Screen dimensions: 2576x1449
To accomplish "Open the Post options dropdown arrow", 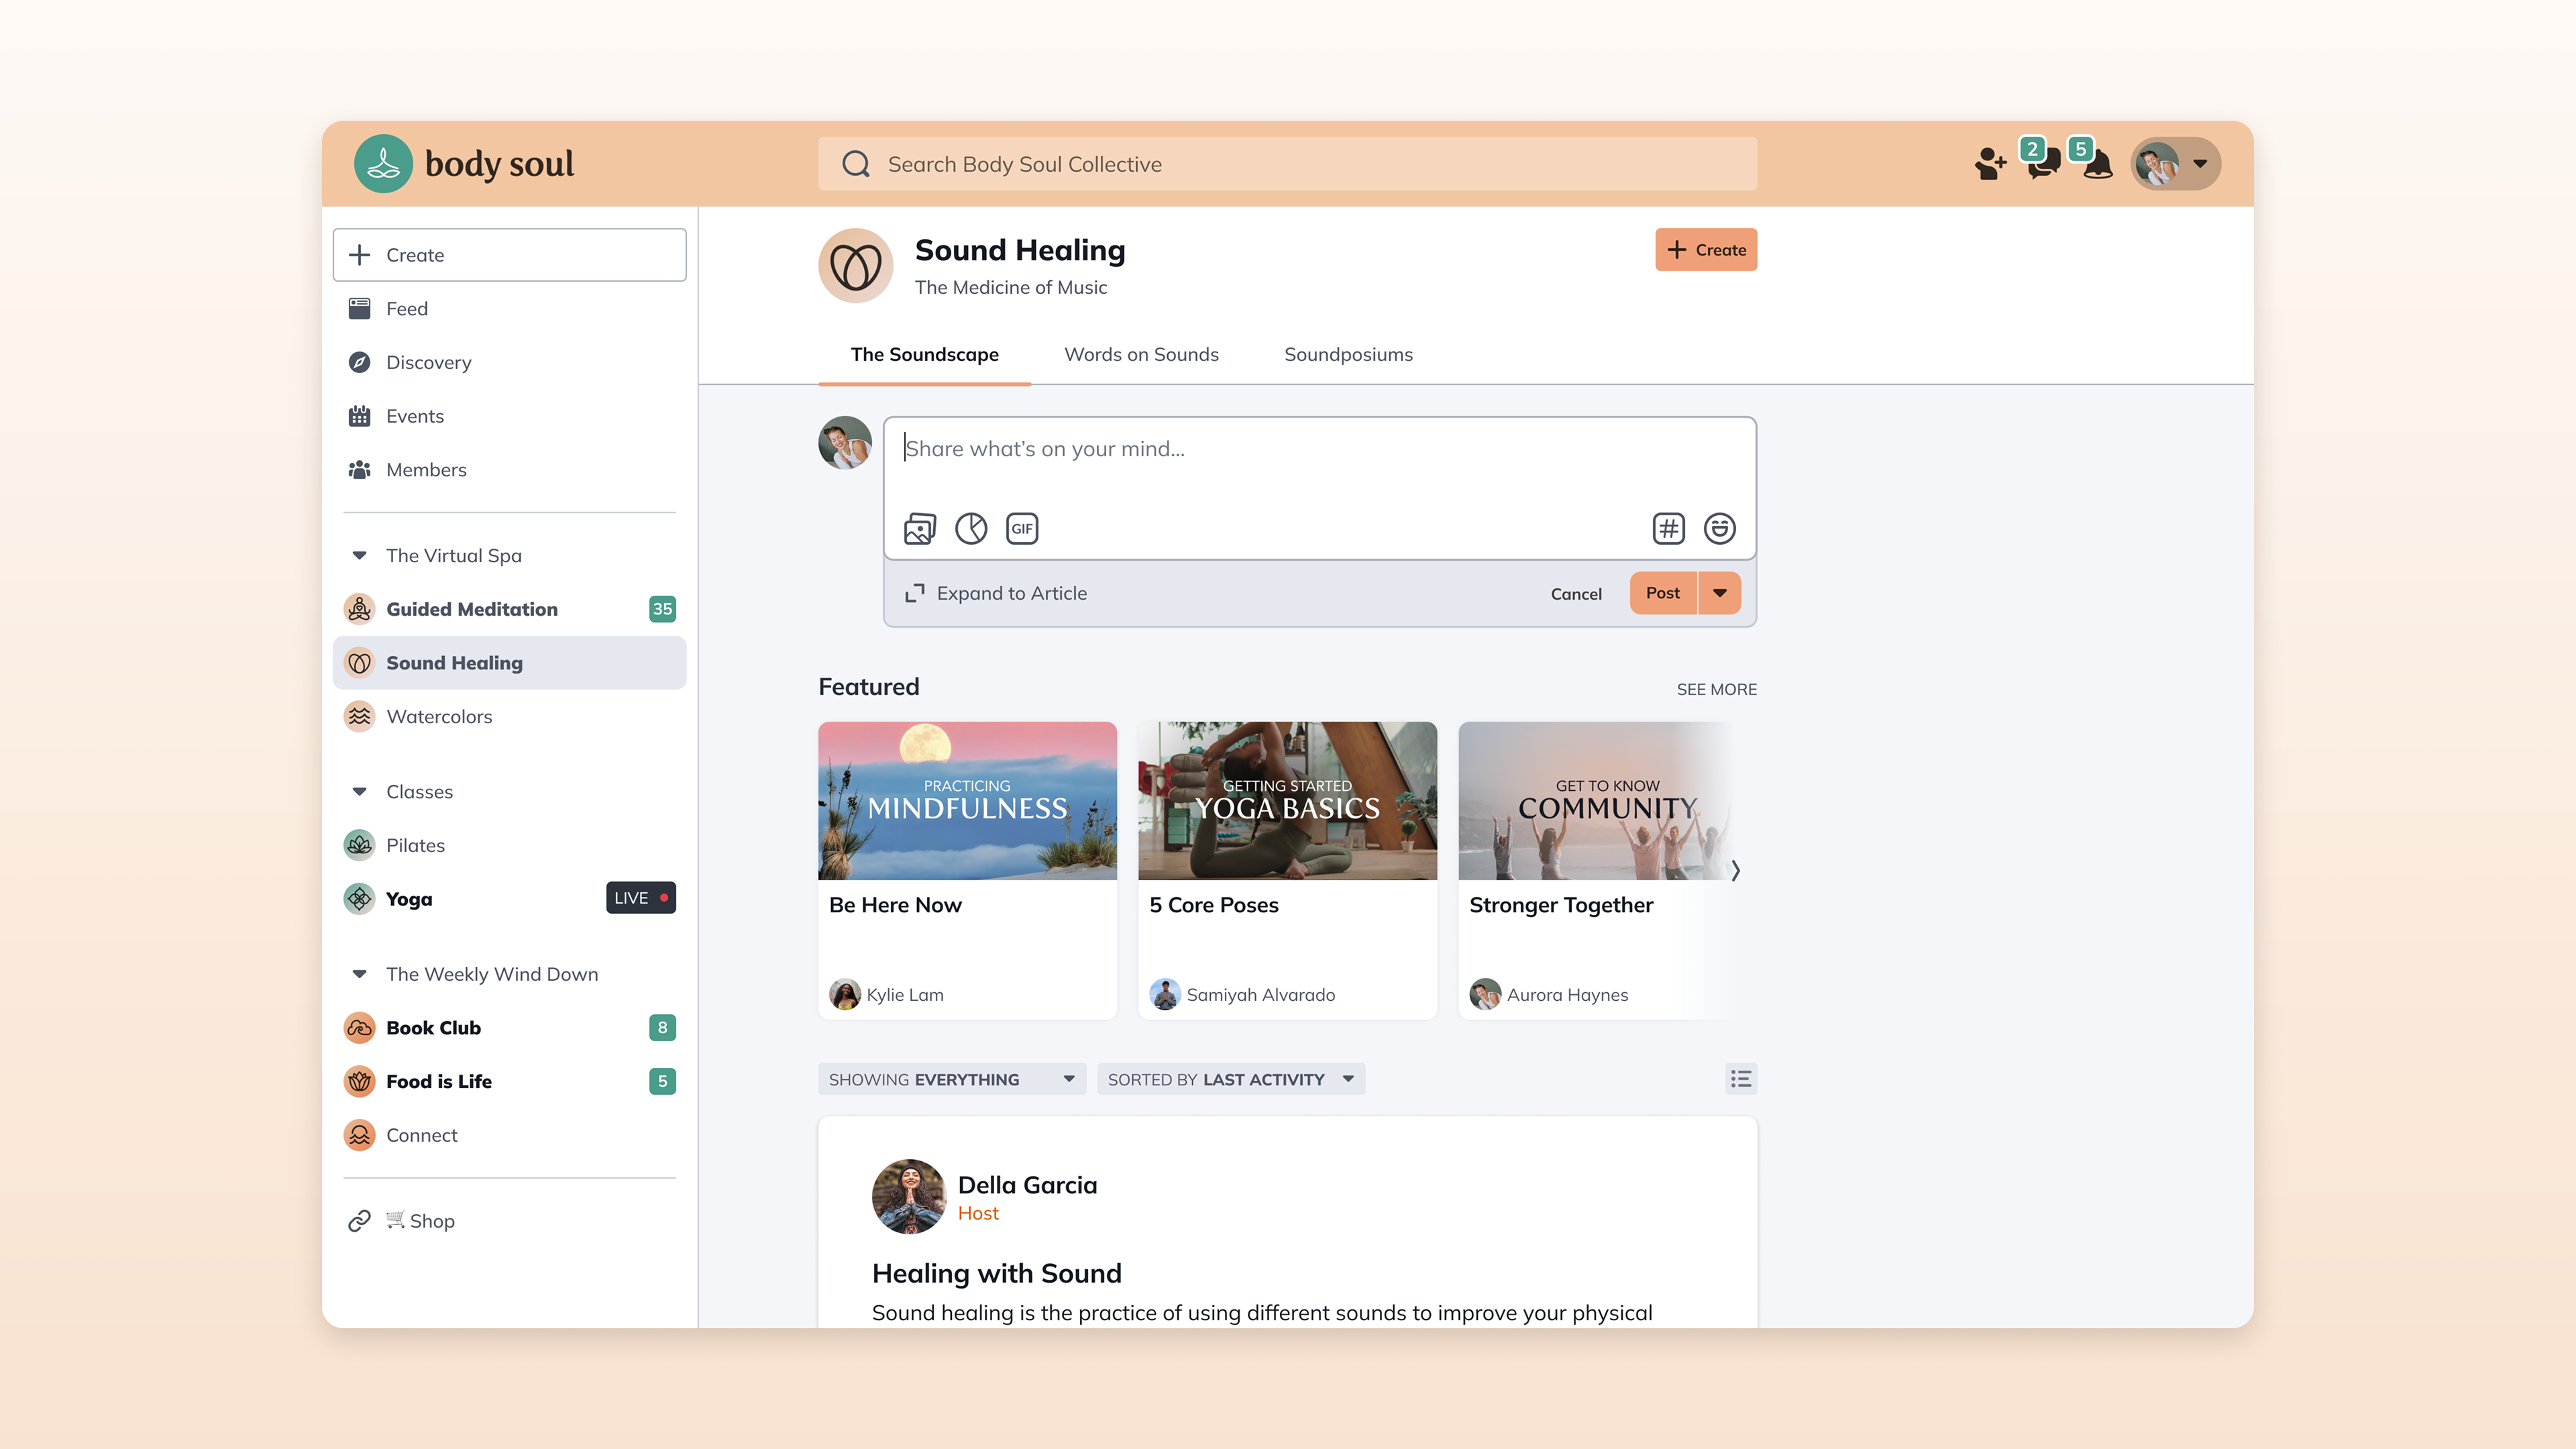I will [x=1719, y=592].
